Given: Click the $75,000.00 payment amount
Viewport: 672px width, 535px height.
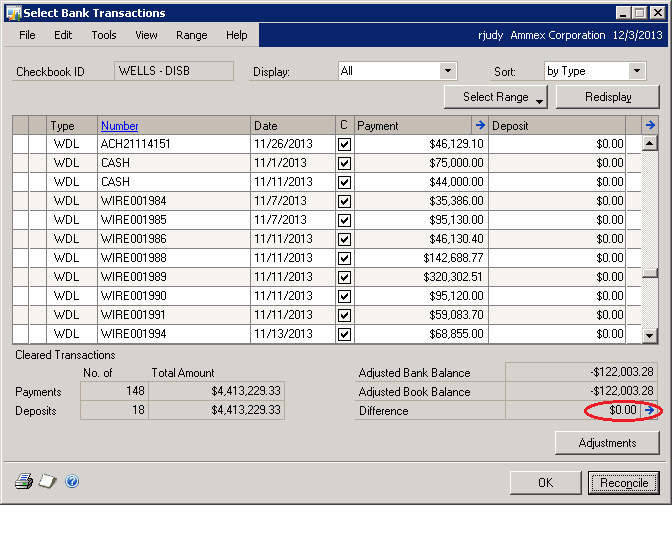Looking at the screenshot, I should tap(456, 162).
